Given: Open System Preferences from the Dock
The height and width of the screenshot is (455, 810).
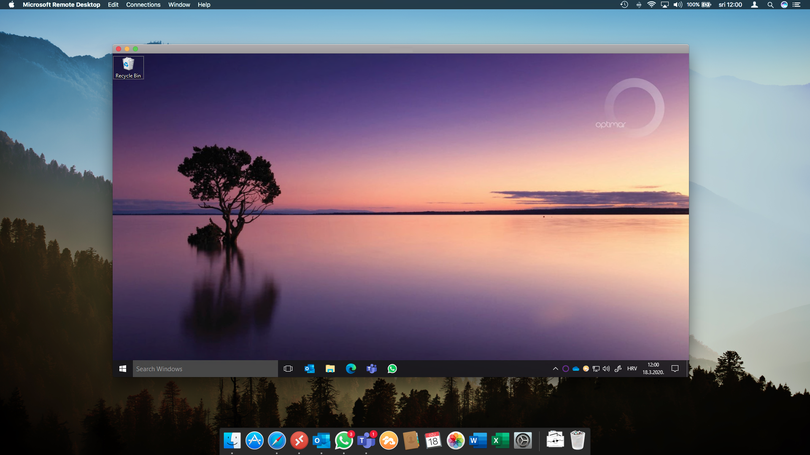Looking at the screenshot, I should tap(523, 441).
